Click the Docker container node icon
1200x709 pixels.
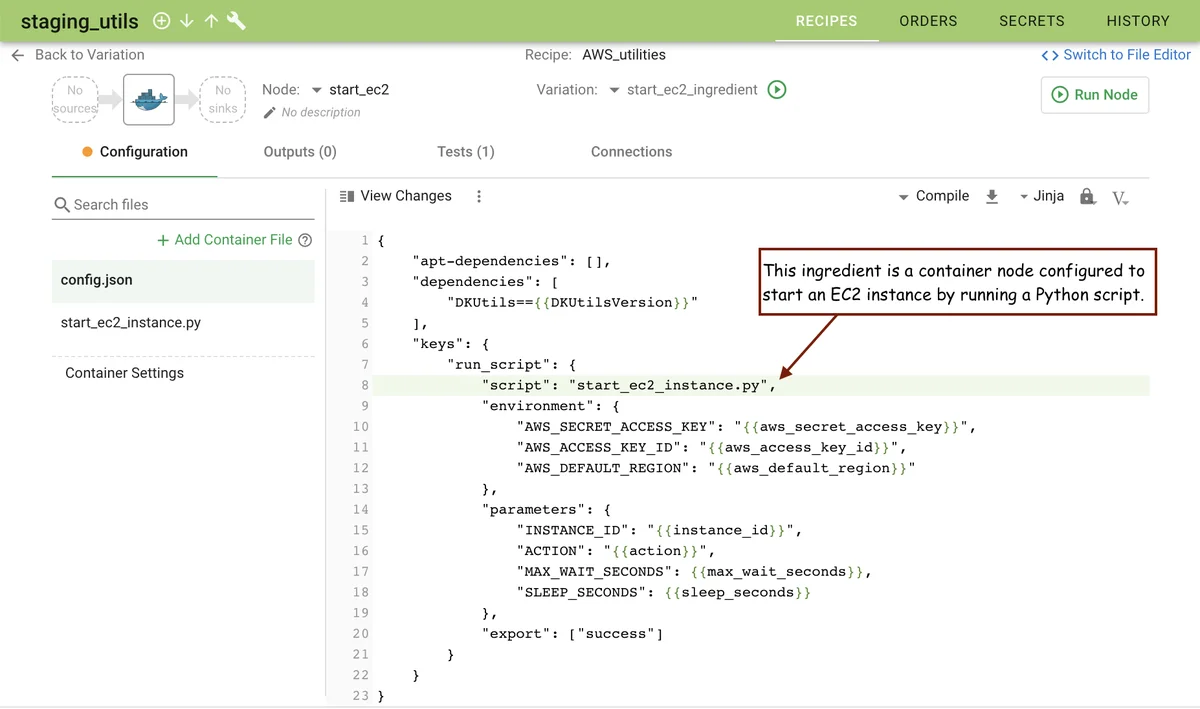point(149,99)
